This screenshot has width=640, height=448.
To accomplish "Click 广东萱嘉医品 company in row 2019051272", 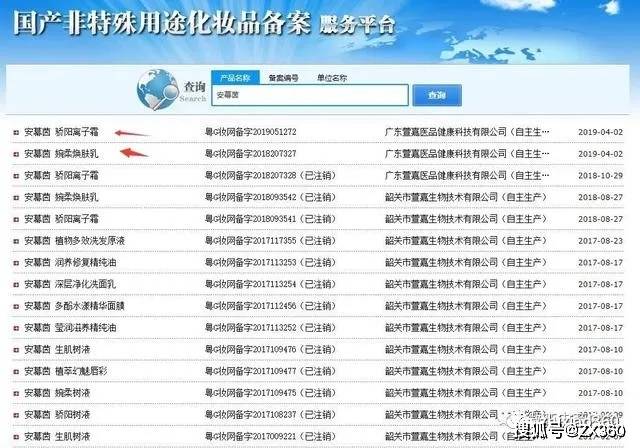I will pos(467,132).
